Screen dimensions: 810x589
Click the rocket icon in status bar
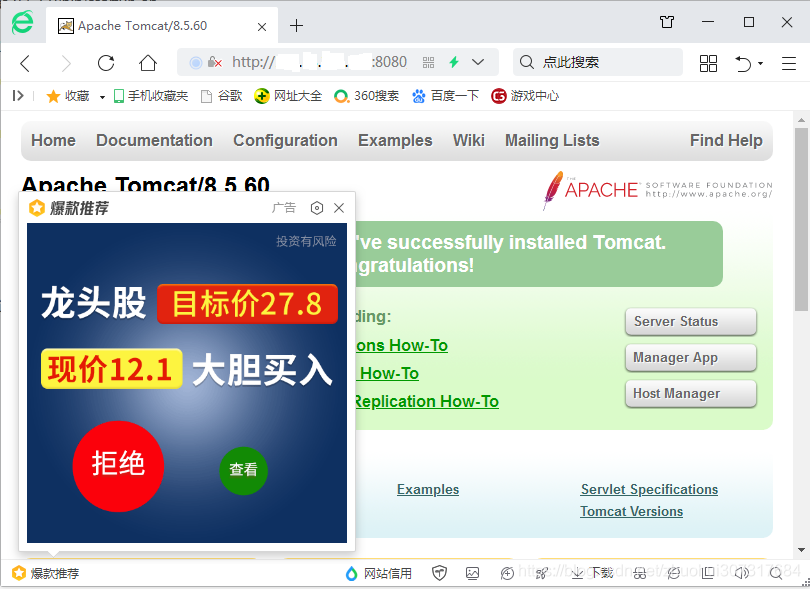pos(541,573)
